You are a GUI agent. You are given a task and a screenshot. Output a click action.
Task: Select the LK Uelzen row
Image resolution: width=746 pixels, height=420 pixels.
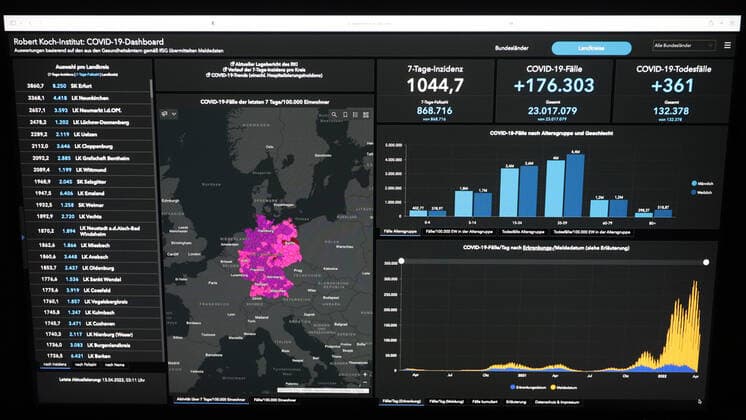click(87, 134)
